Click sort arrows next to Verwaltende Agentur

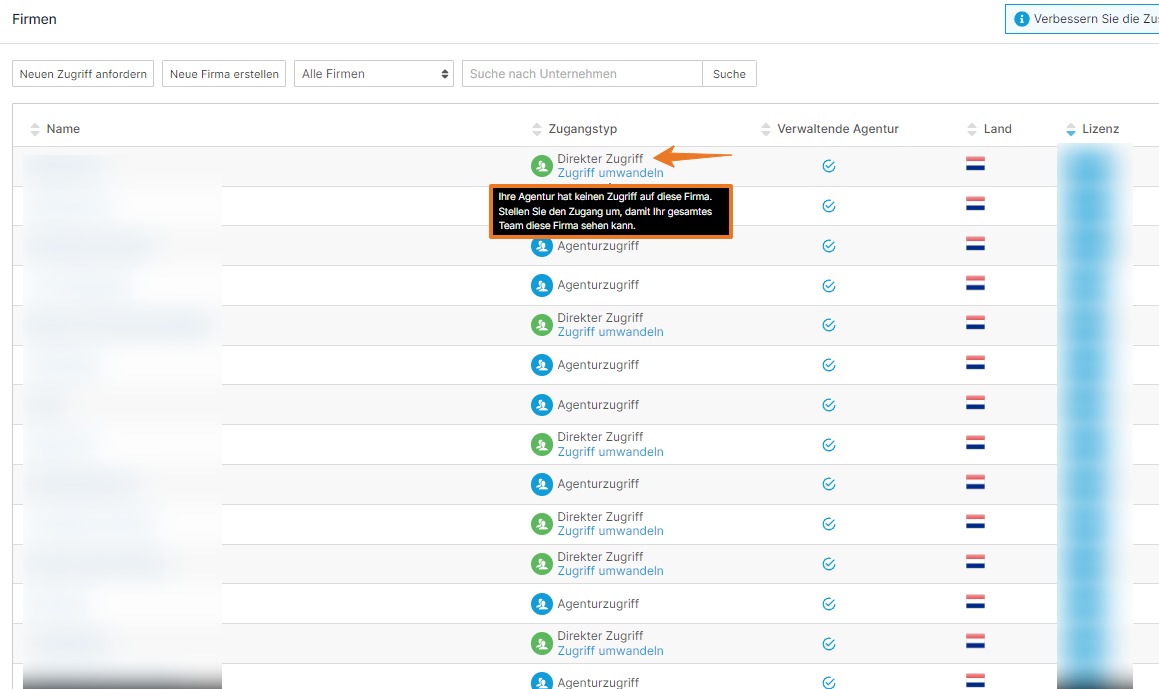766,129
